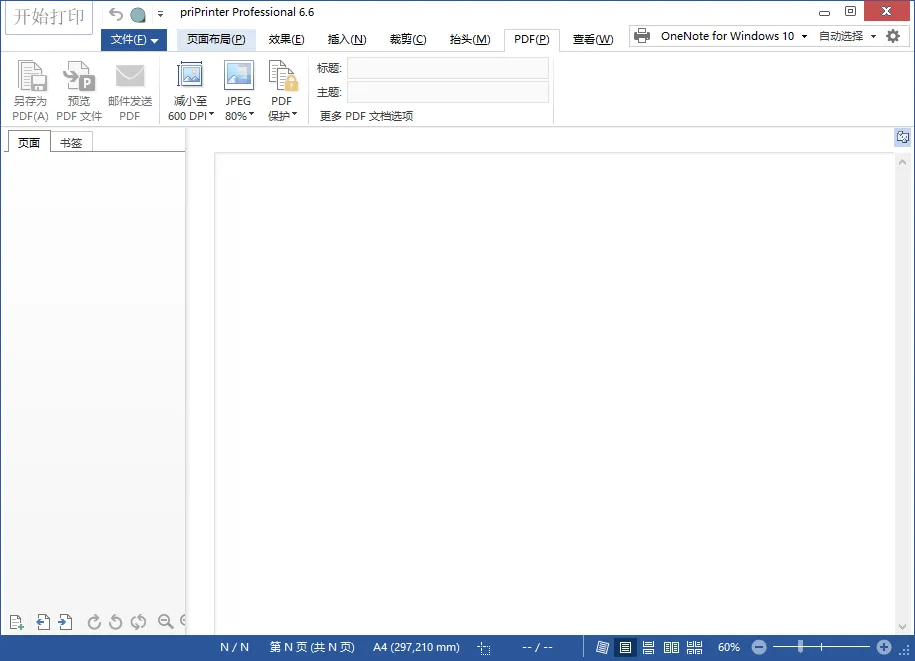This screenshot has width=915, height=661.
Task: Toggle the multi-page thumbnail grid view
Action: pyautogui.click(x=694, y=647)
